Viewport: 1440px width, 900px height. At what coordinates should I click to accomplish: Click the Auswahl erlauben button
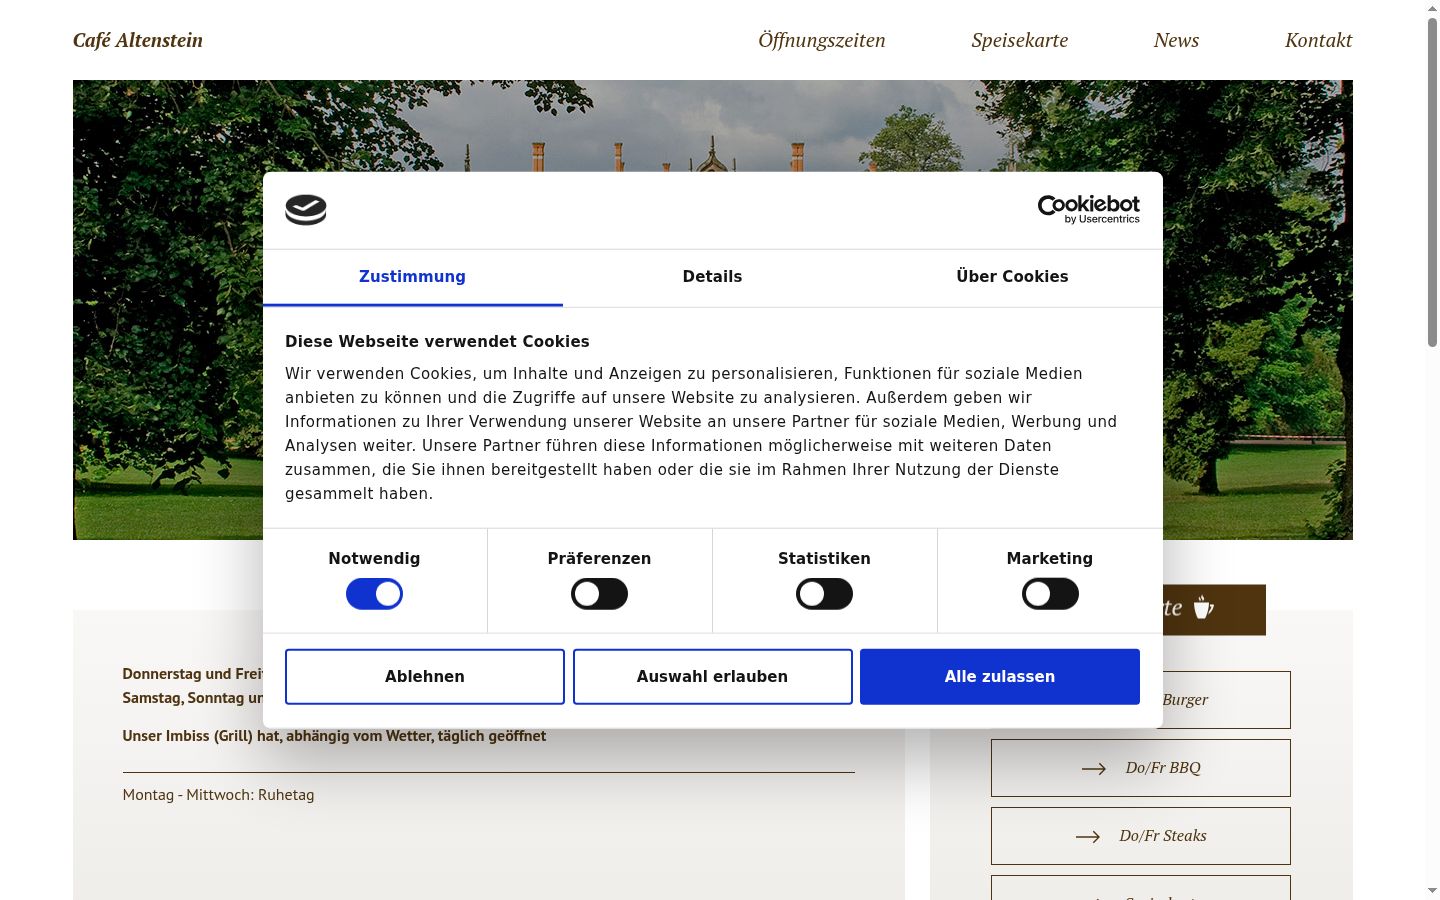[713, 677]
